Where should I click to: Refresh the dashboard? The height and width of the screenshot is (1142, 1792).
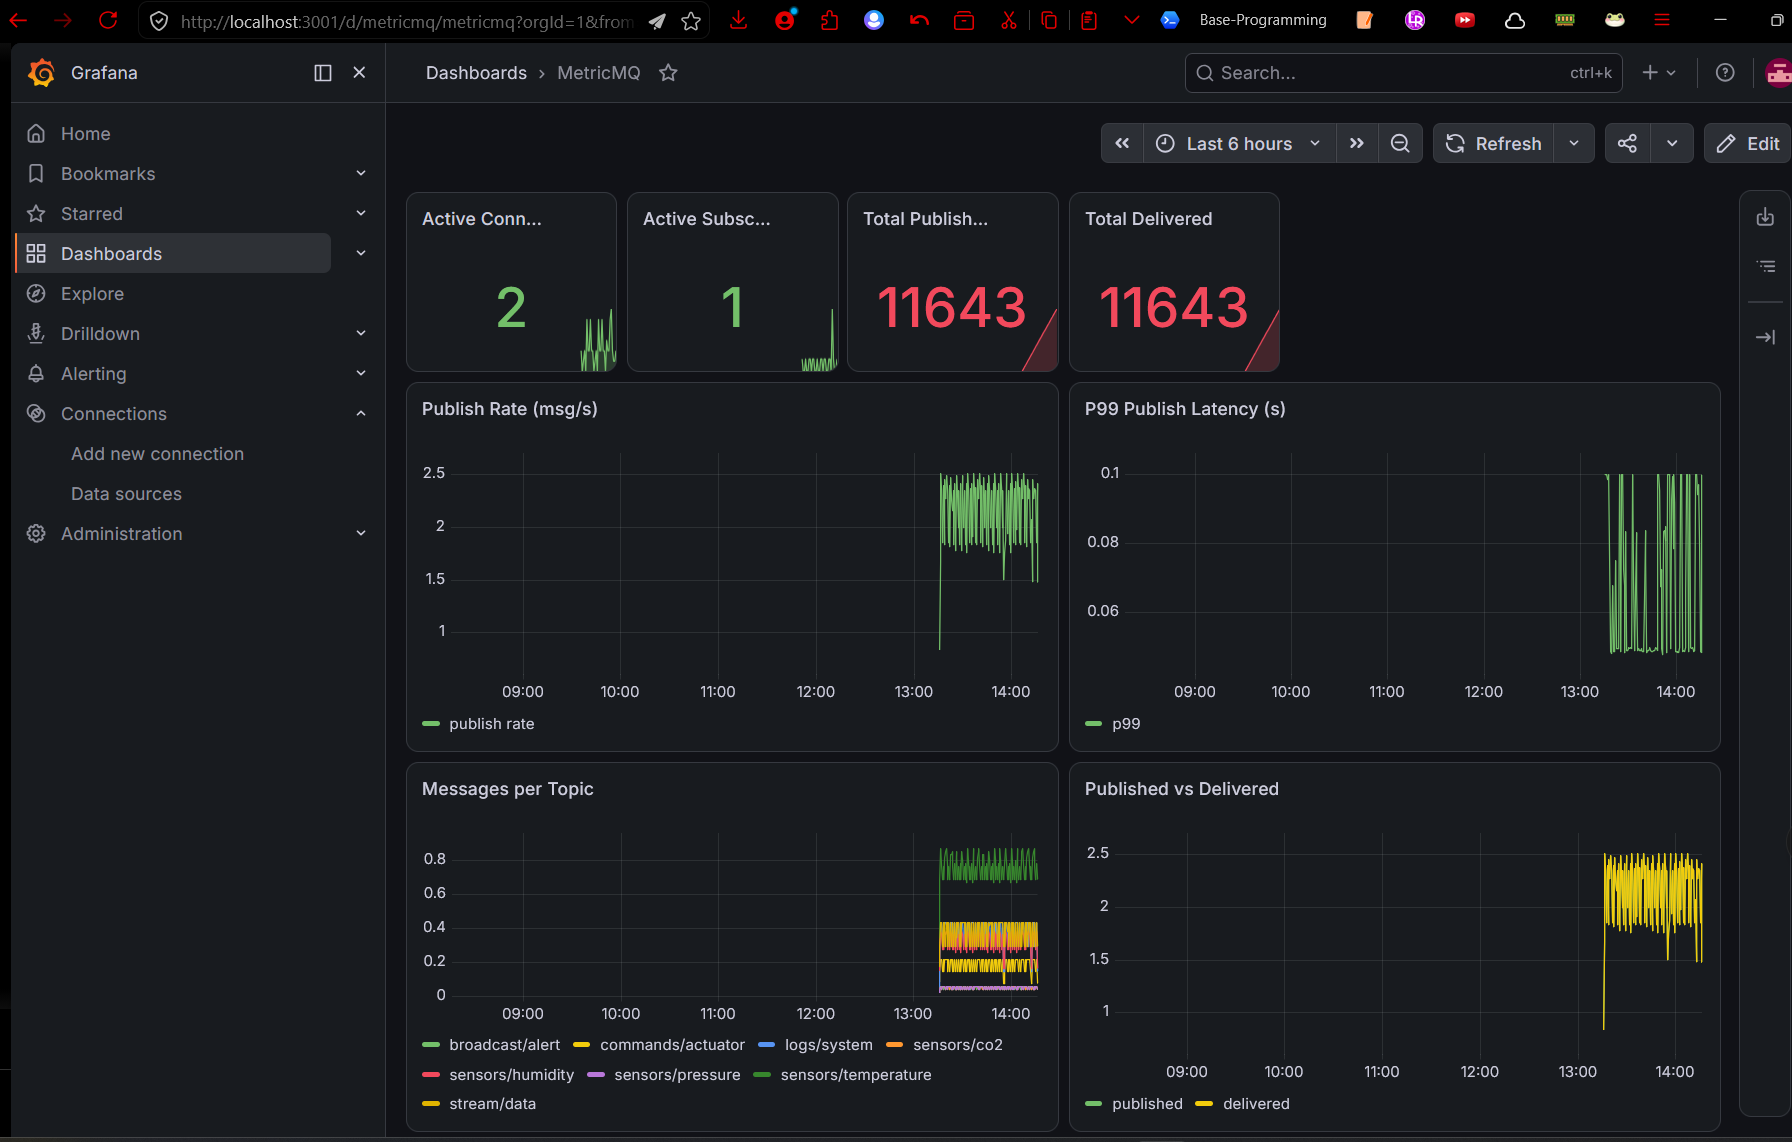point(1494,144)
